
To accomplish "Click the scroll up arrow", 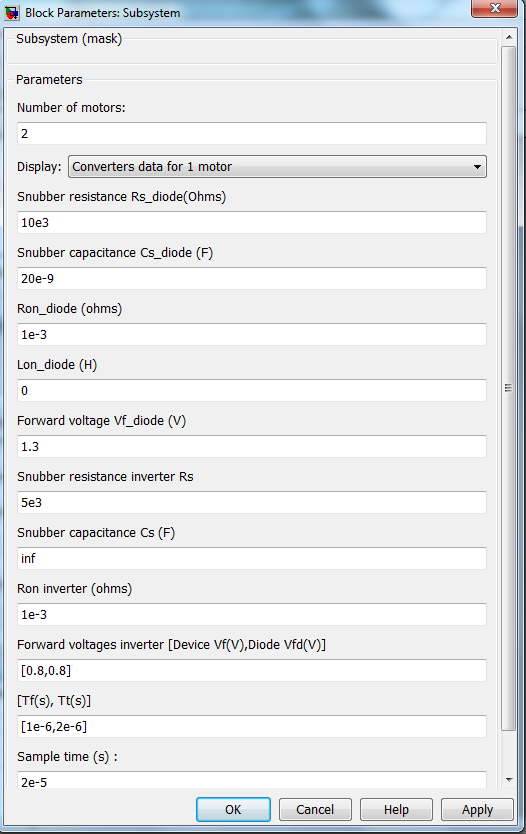I will point(508,37).
